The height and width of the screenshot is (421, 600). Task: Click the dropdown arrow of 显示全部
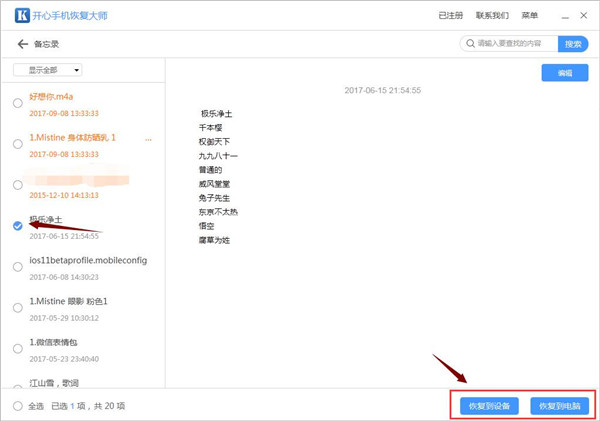[x=77, y=70]
